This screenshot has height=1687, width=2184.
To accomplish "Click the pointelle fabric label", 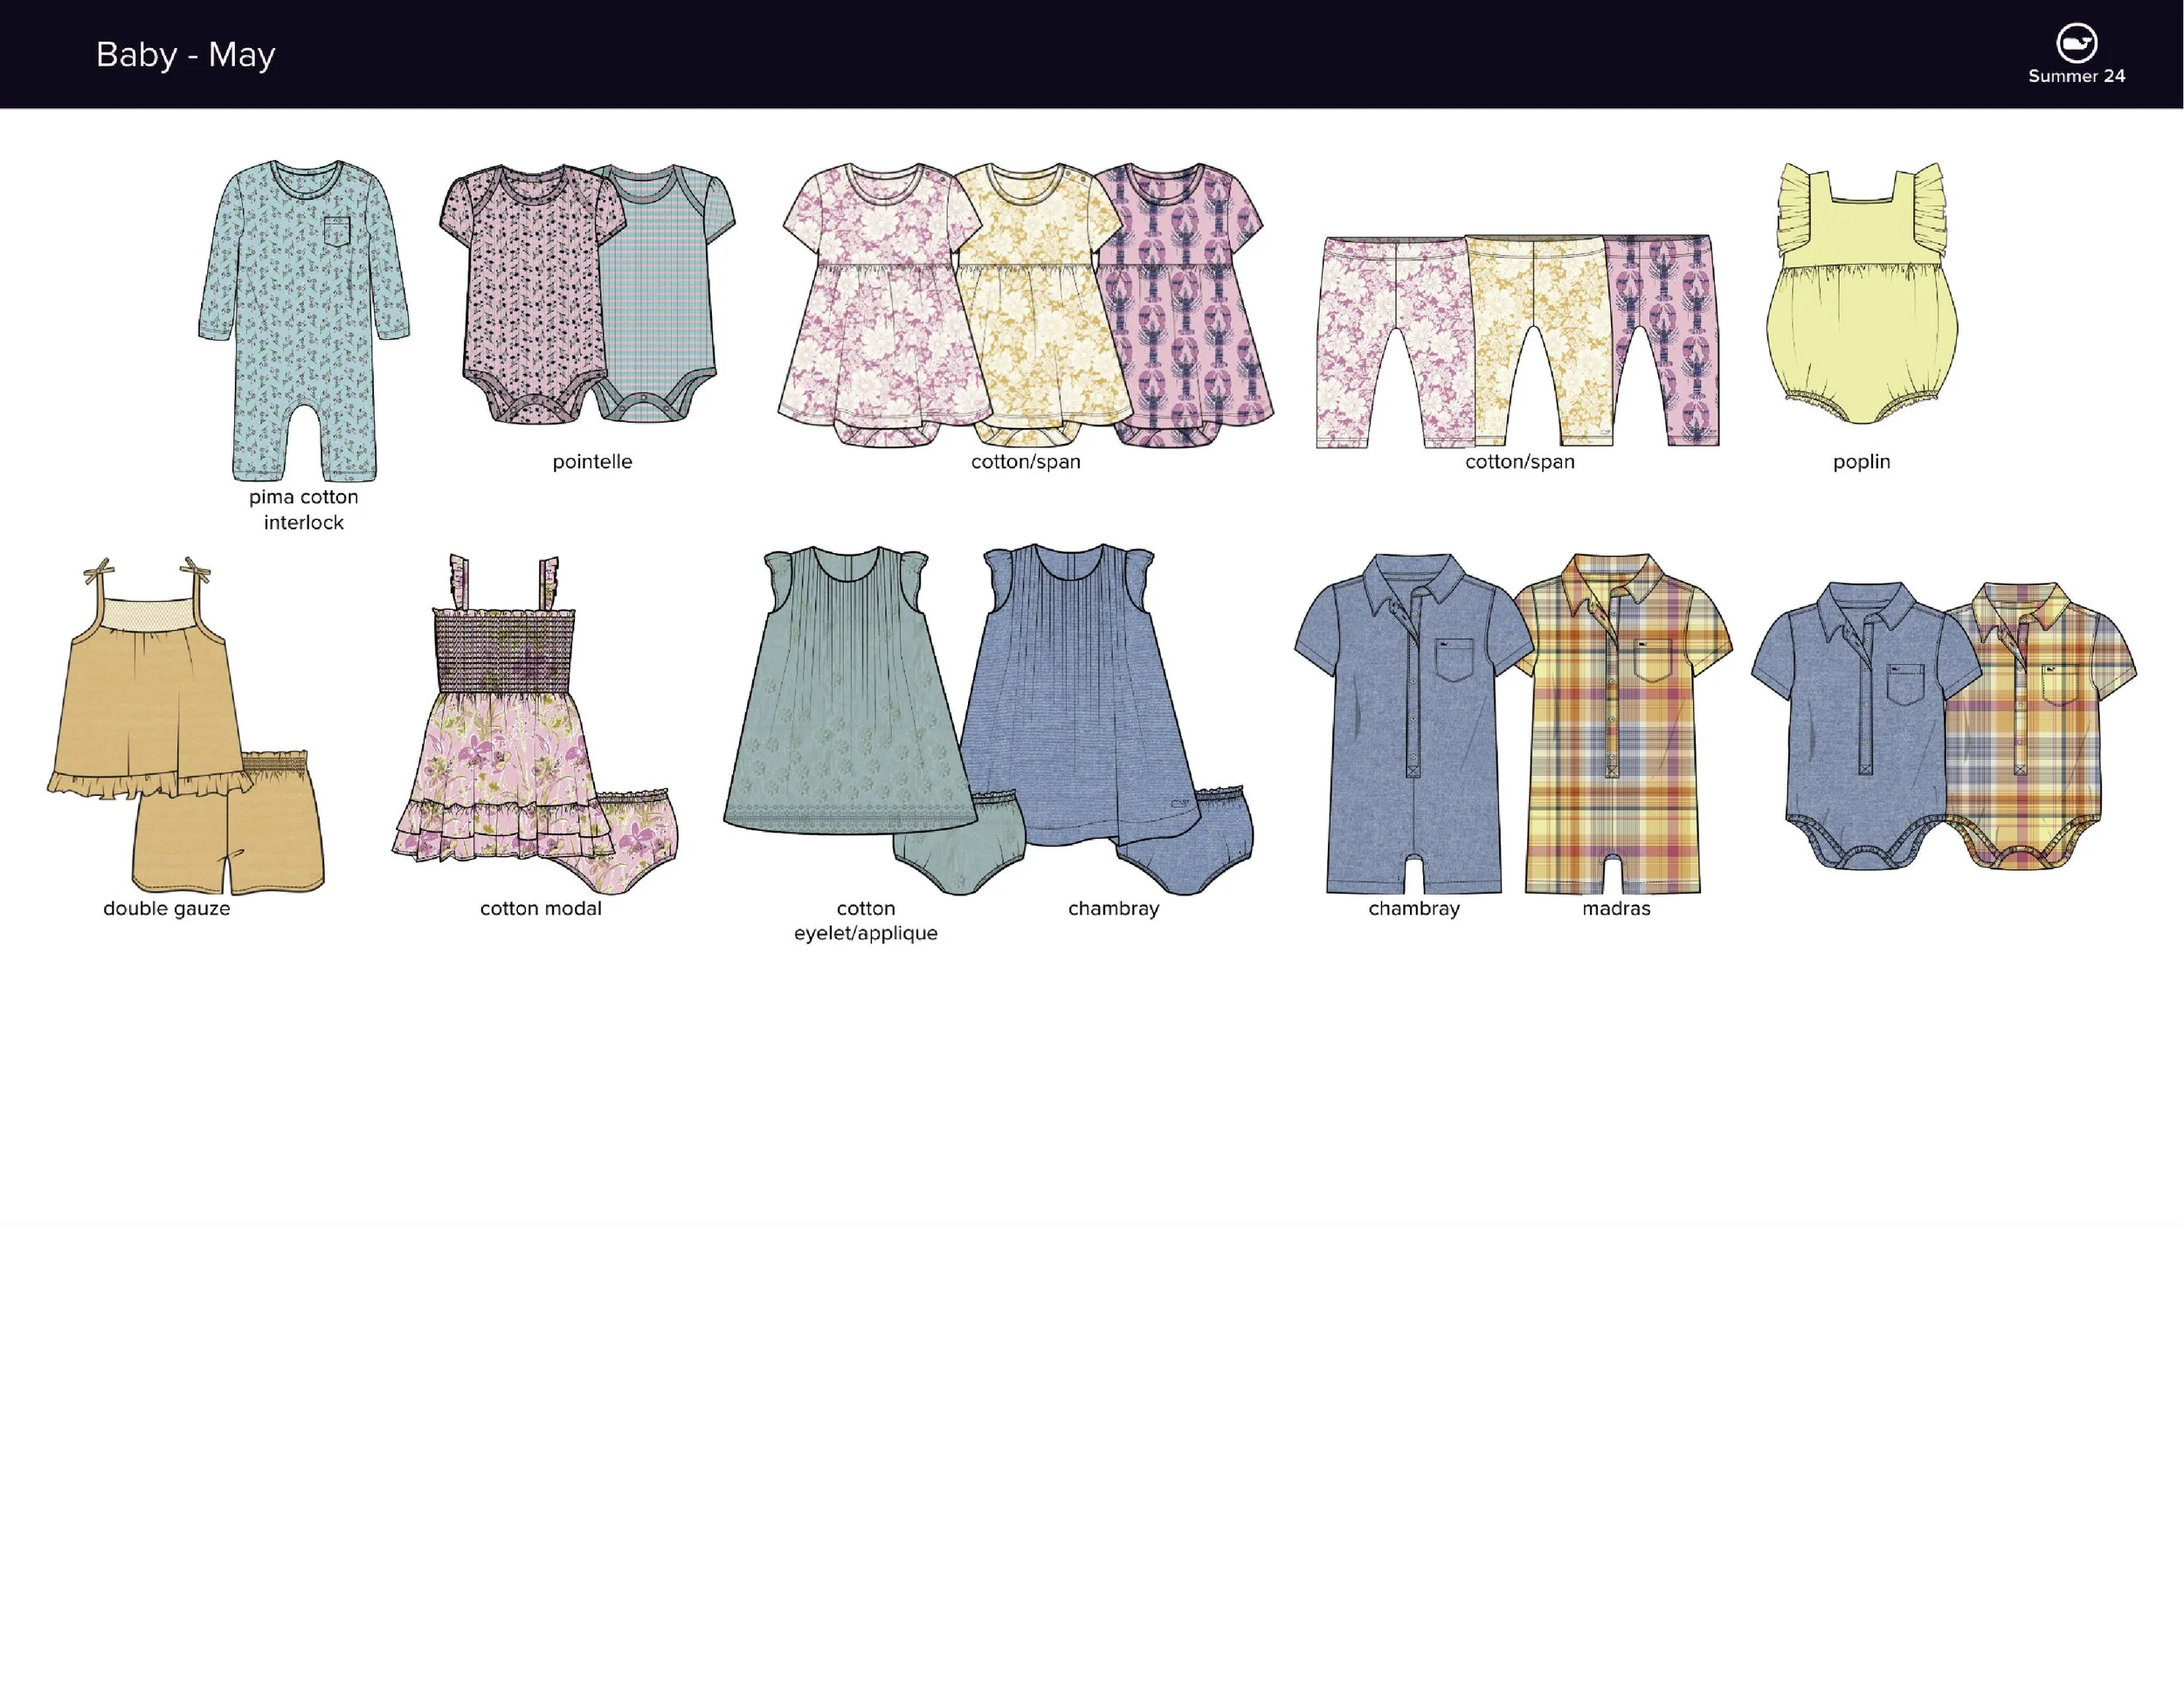I will coord(591,461).
